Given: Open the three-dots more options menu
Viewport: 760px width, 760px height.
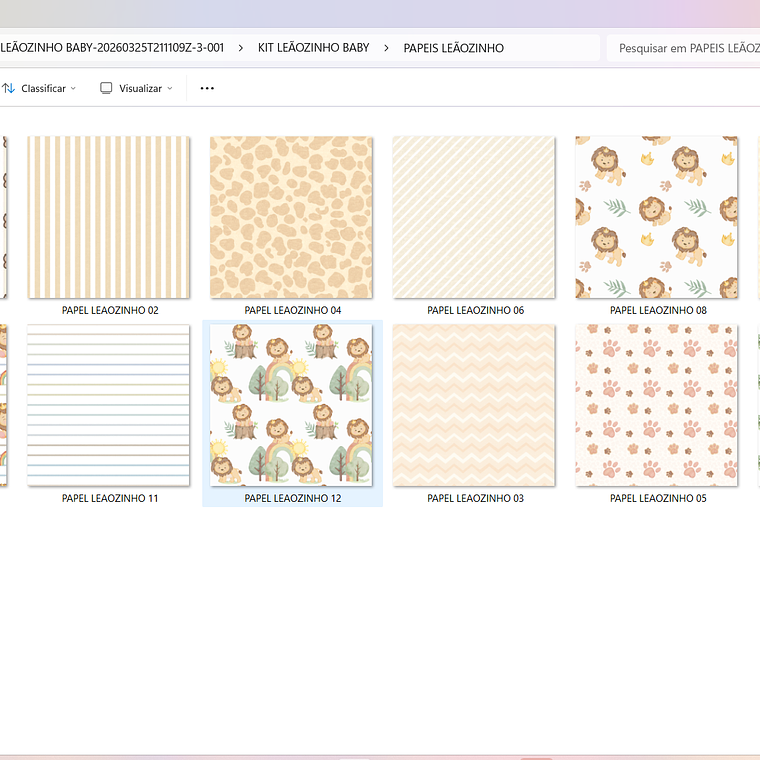Looking at the screenshot, I should (x=207, y=88).
